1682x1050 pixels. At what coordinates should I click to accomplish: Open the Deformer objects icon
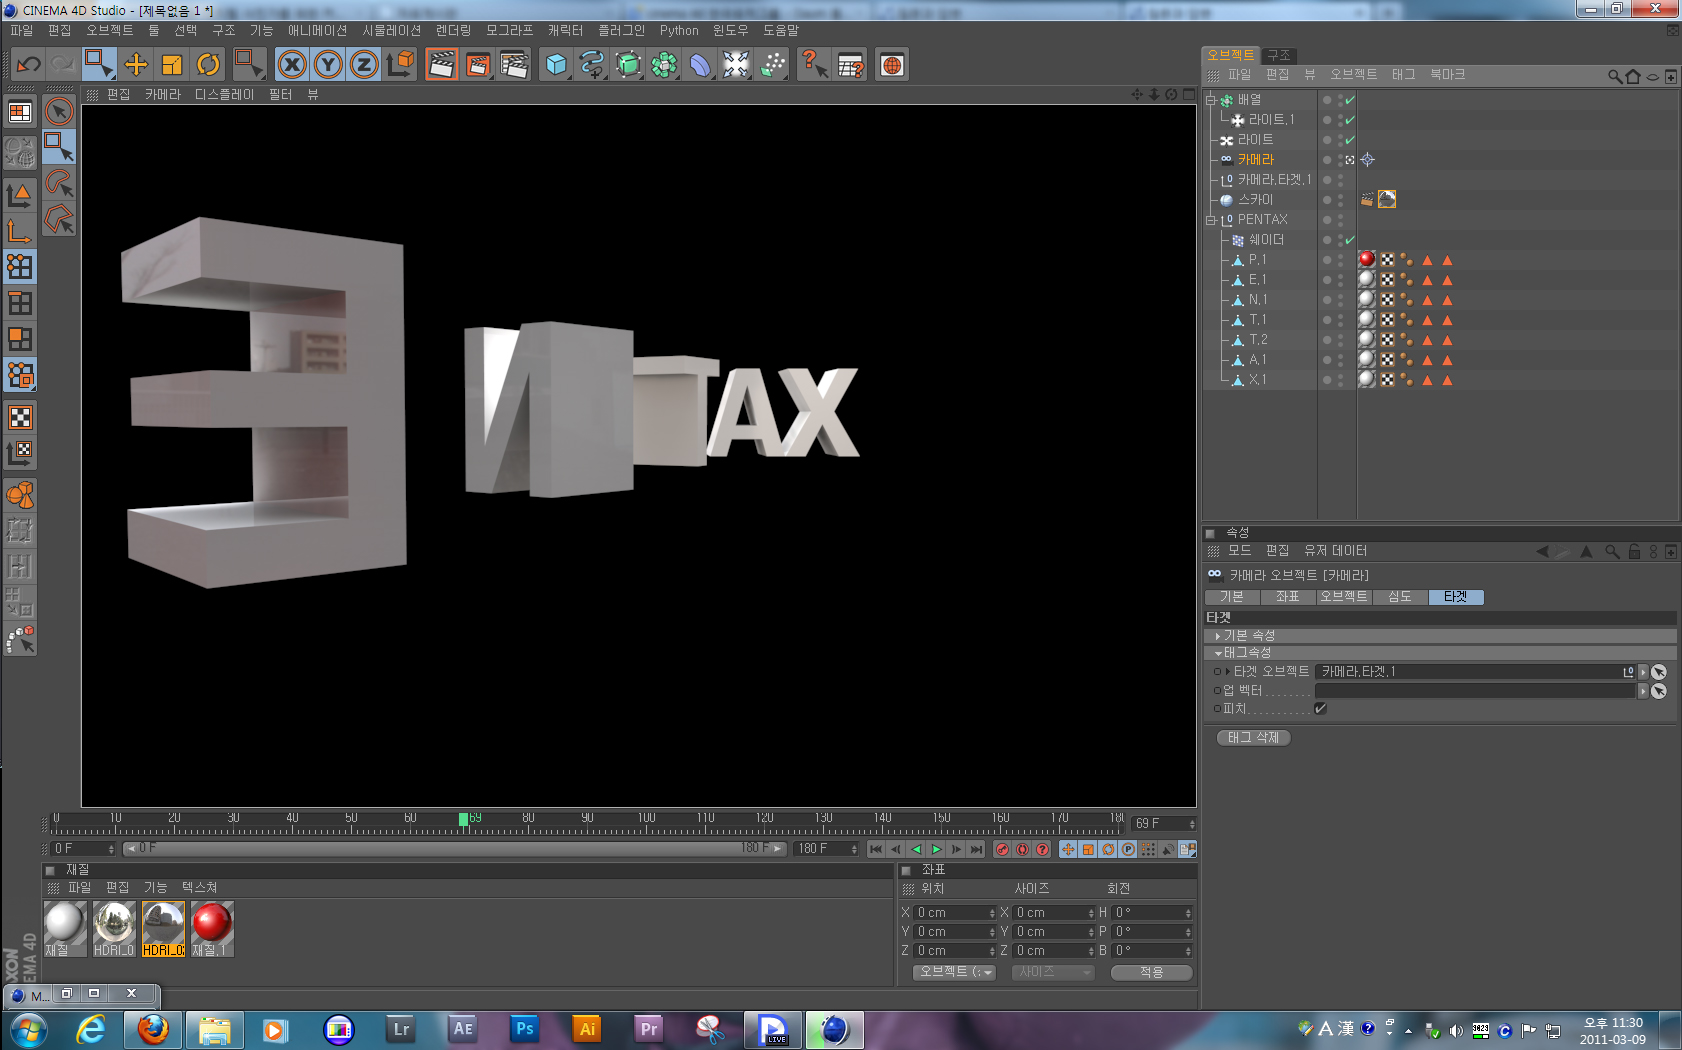click(x=700, y=65)
